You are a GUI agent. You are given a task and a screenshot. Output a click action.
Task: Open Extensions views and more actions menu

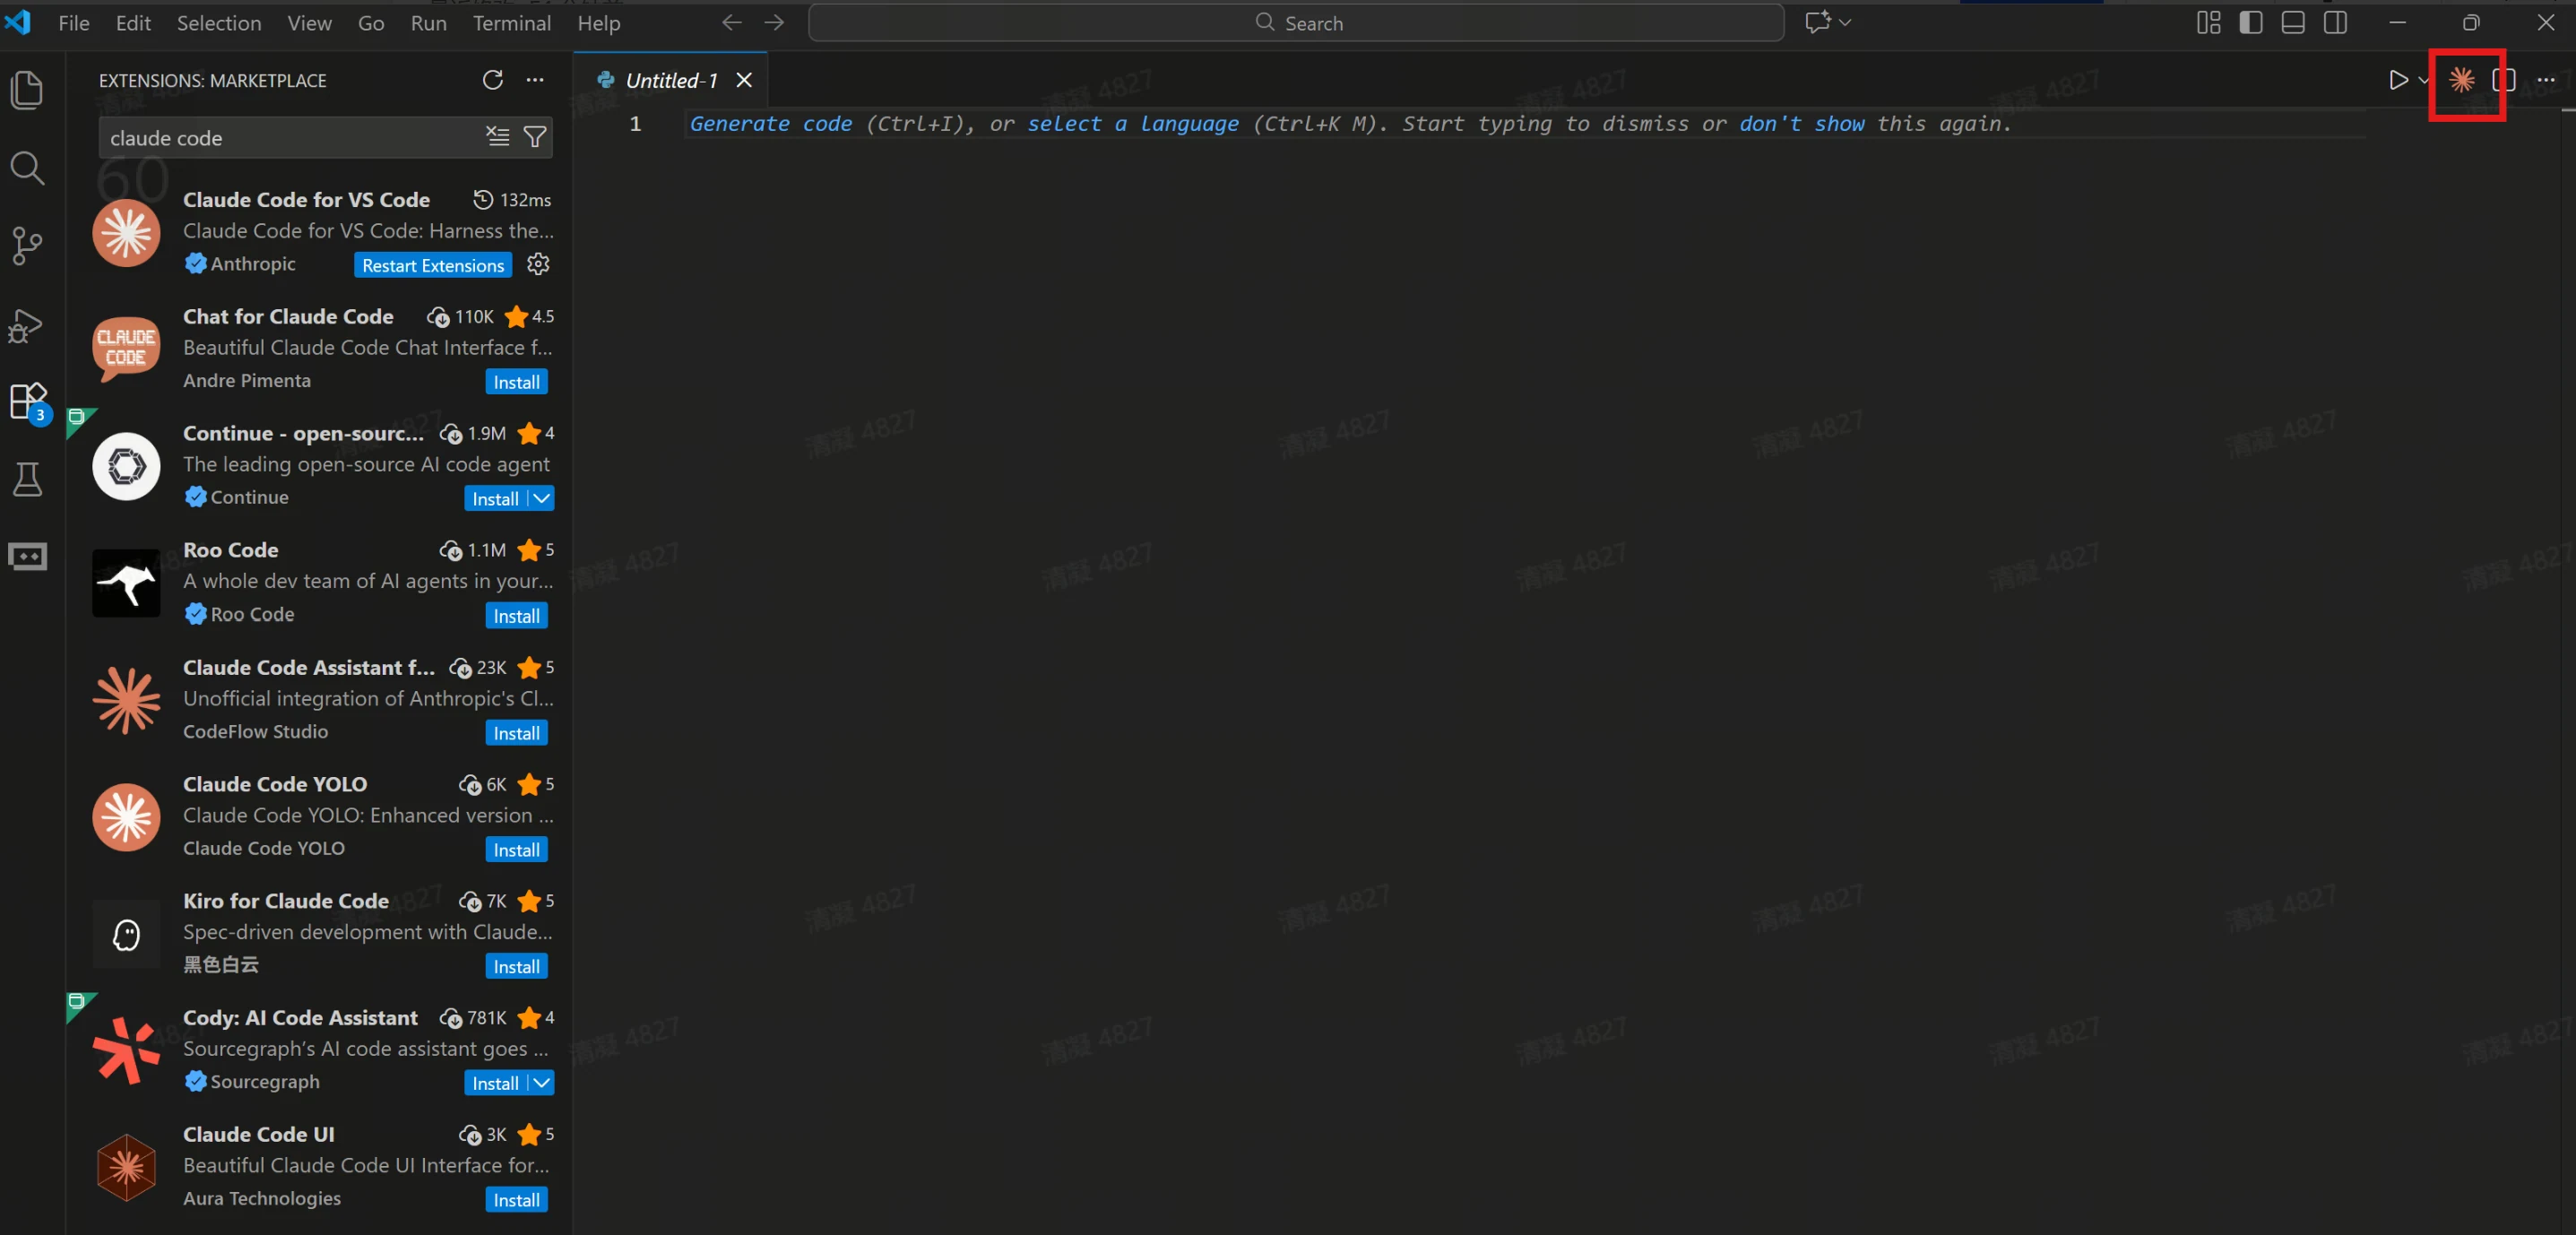click(535, 80)
